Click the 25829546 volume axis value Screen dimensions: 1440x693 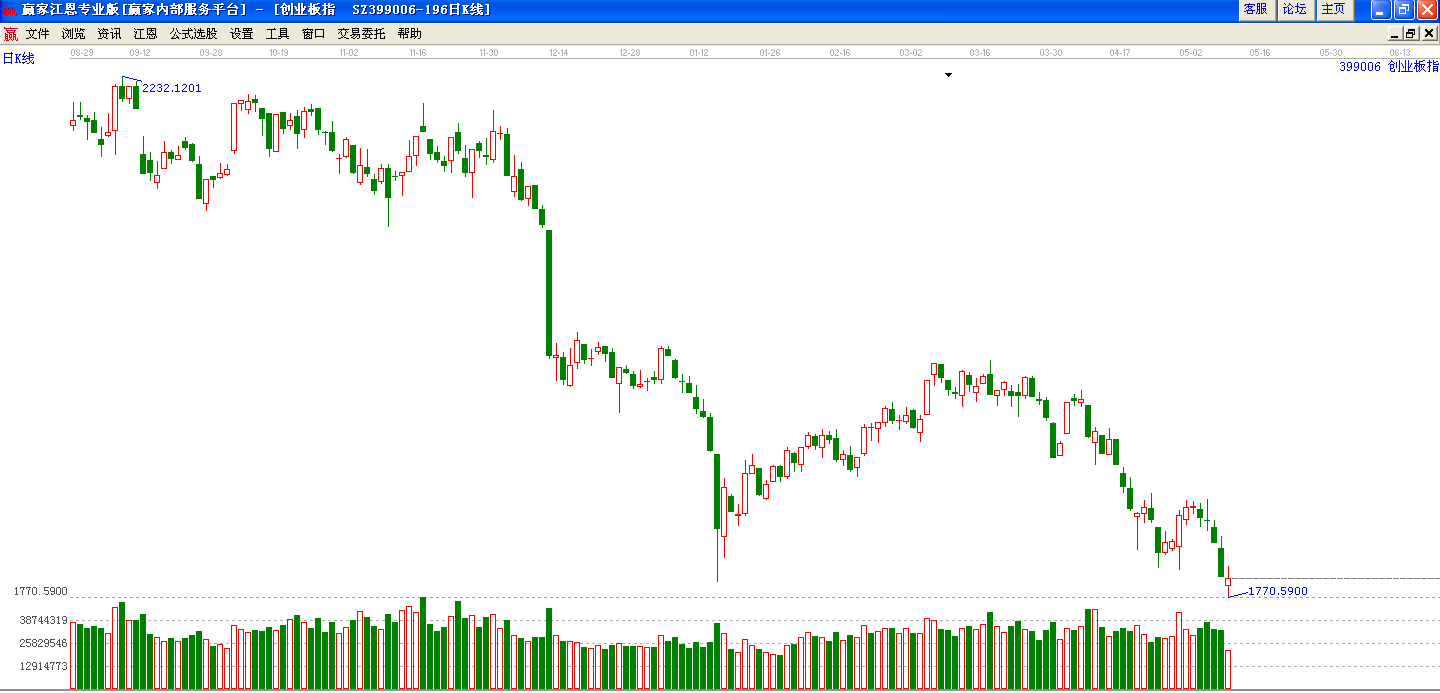(x=43, y=643)
